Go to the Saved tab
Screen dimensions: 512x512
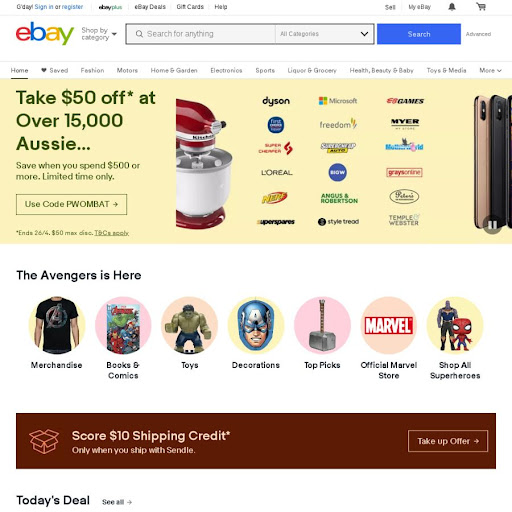pos(54,70)
